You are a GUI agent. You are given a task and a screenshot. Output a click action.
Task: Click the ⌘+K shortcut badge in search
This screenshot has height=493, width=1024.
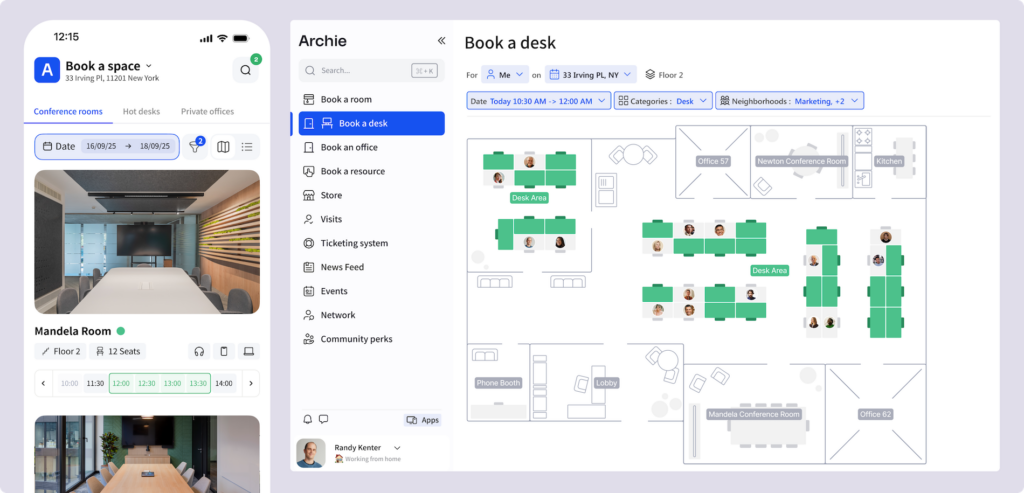(424, 71)
